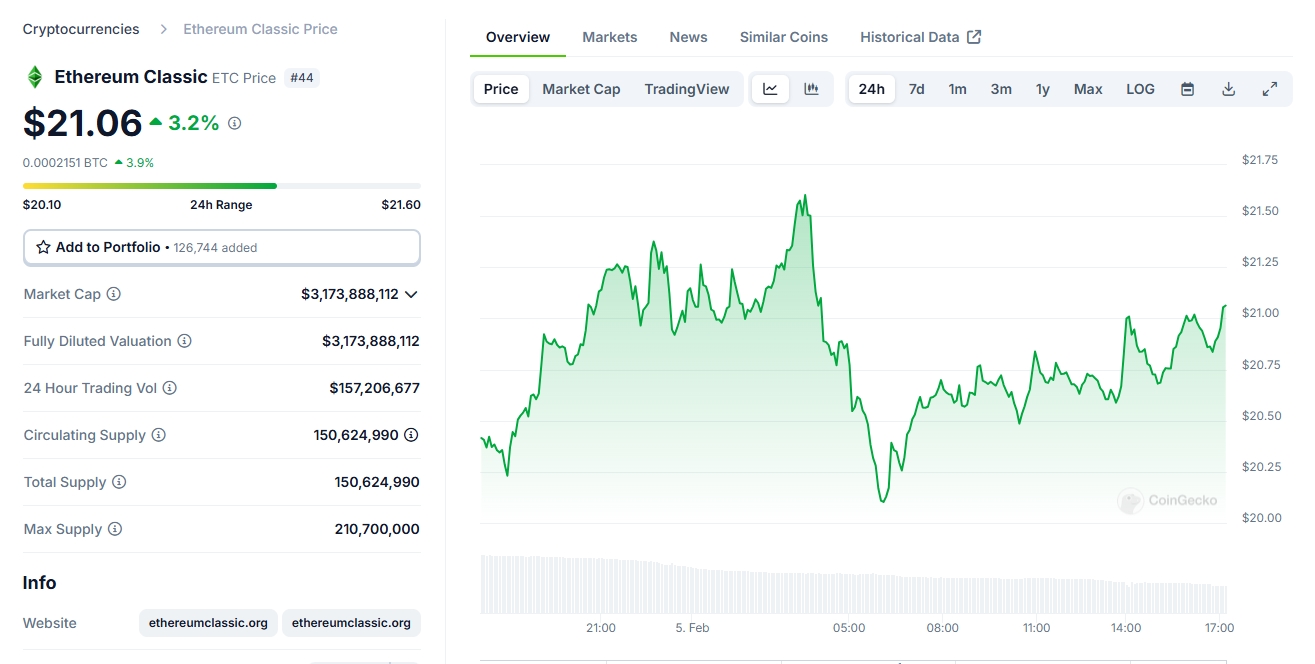The width and height of the screenshot is (1315, 664).
Task: Click the volume bars below the chart
Action: coord(853,585)
